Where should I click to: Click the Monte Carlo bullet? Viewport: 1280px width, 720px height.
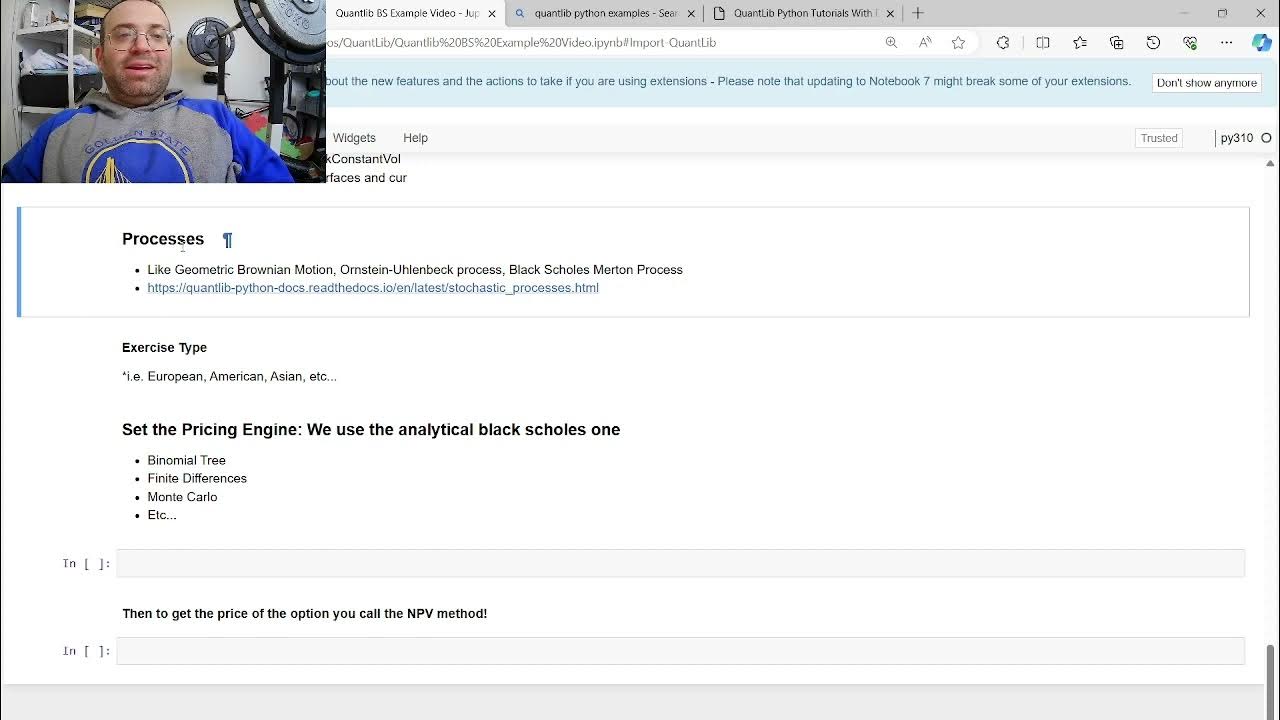pyautogui.click(x=182, y=497)
